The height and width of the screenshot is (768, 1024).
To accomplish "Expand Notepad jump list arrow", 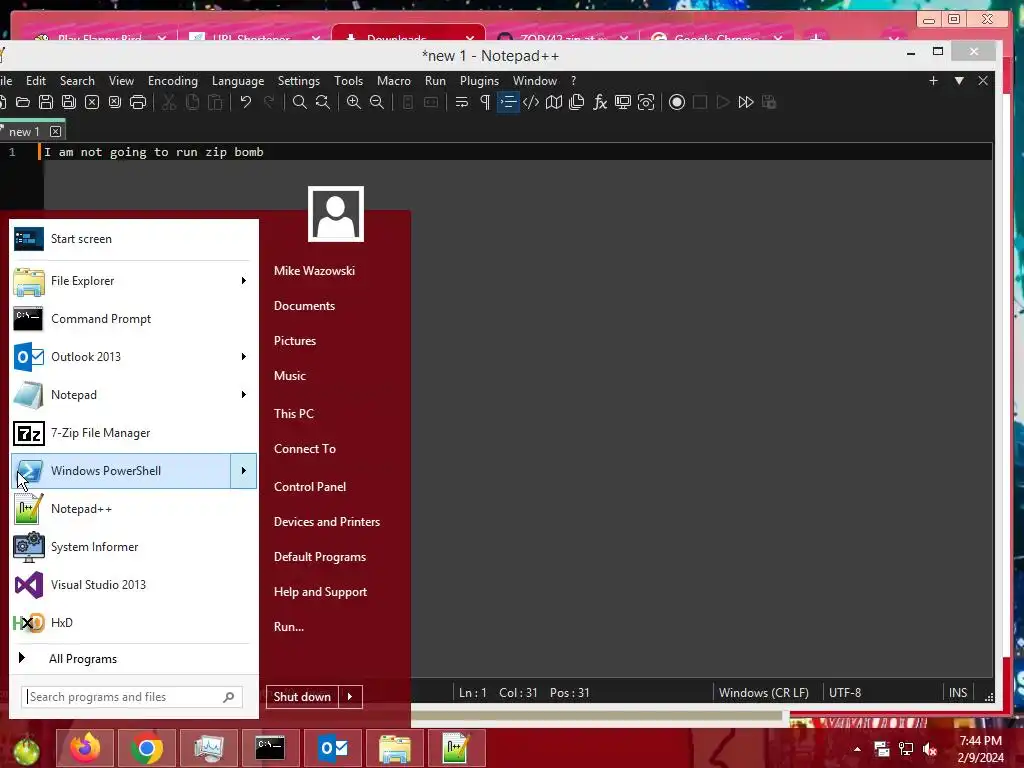I will pos(244,394).
